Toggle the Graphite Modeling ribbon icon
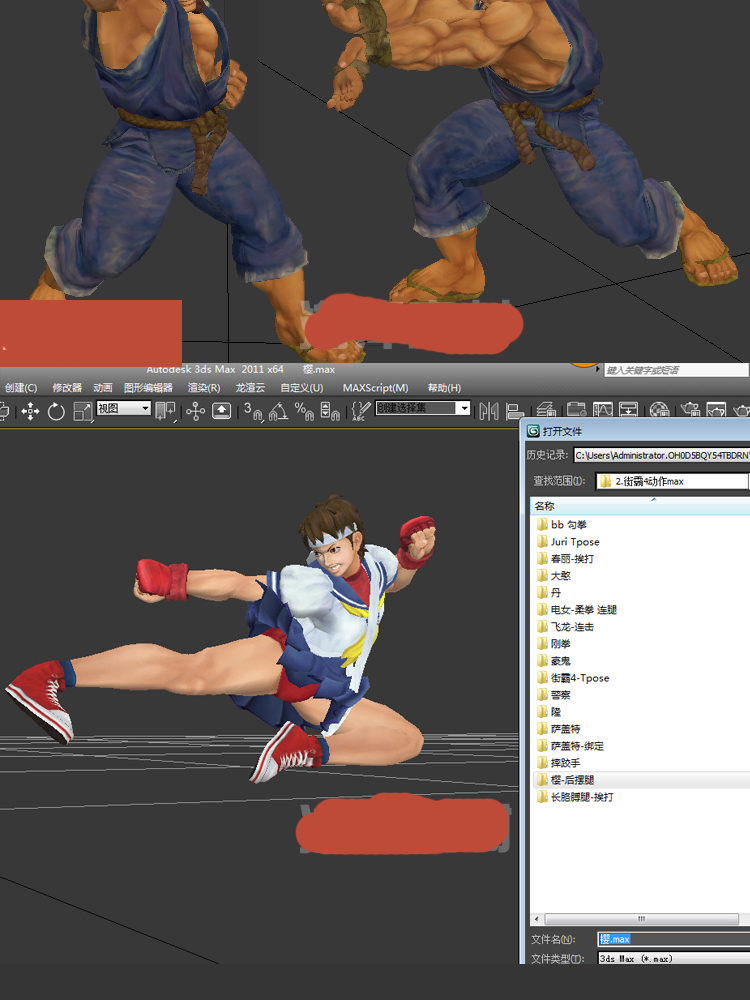Viewport: 750px width, 1000px height. [x=576, y=410]
